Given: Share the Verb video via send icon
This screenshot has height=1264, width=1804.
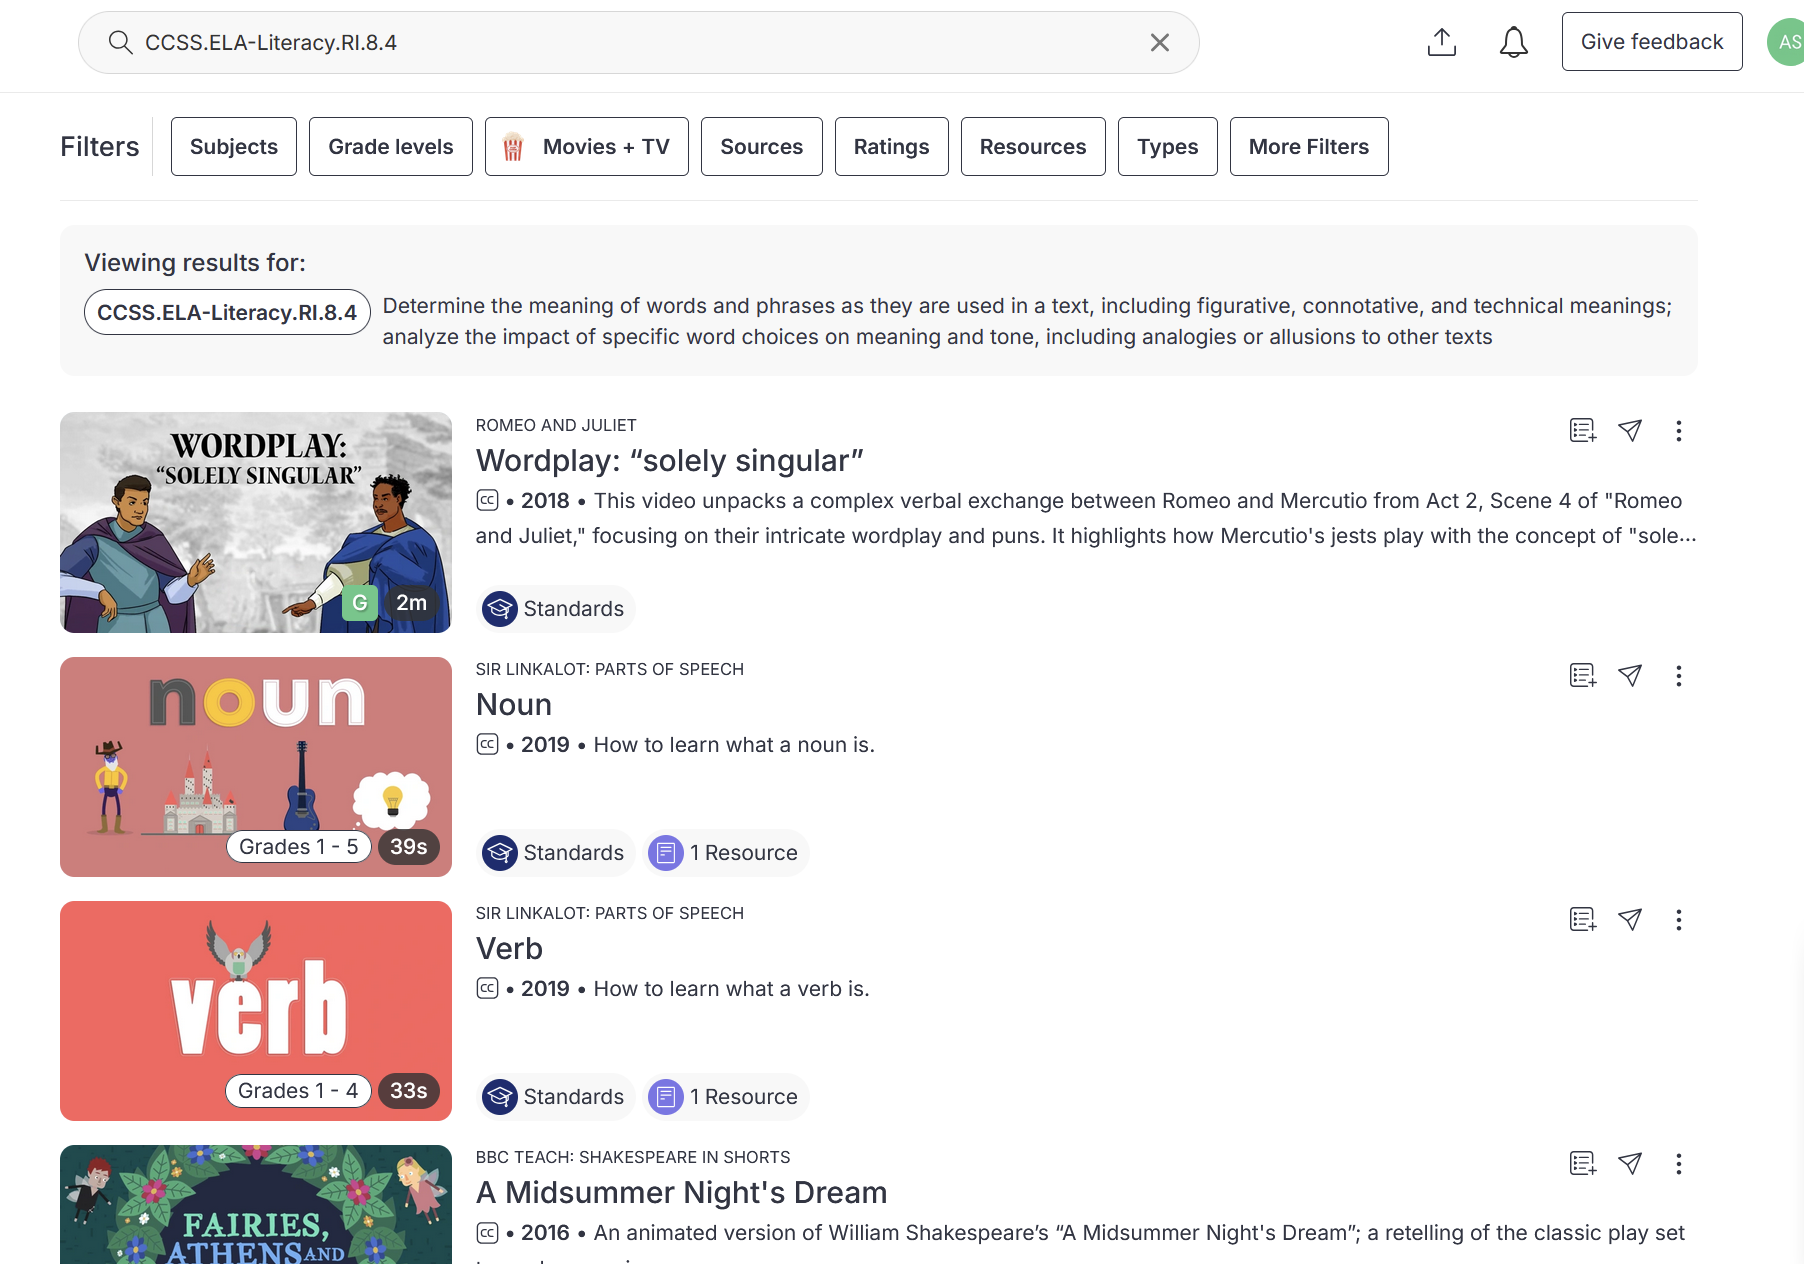Looking at the screenshot, I should [x=1630, y=919].
